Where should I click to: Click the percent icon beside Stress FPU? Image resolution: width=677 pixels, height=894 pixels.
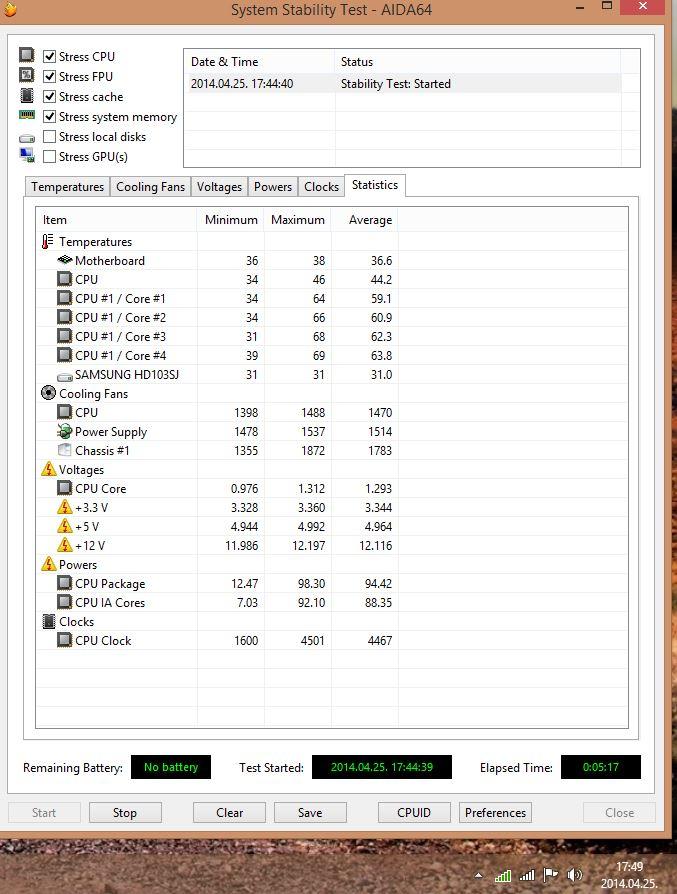tap(26, 75)
